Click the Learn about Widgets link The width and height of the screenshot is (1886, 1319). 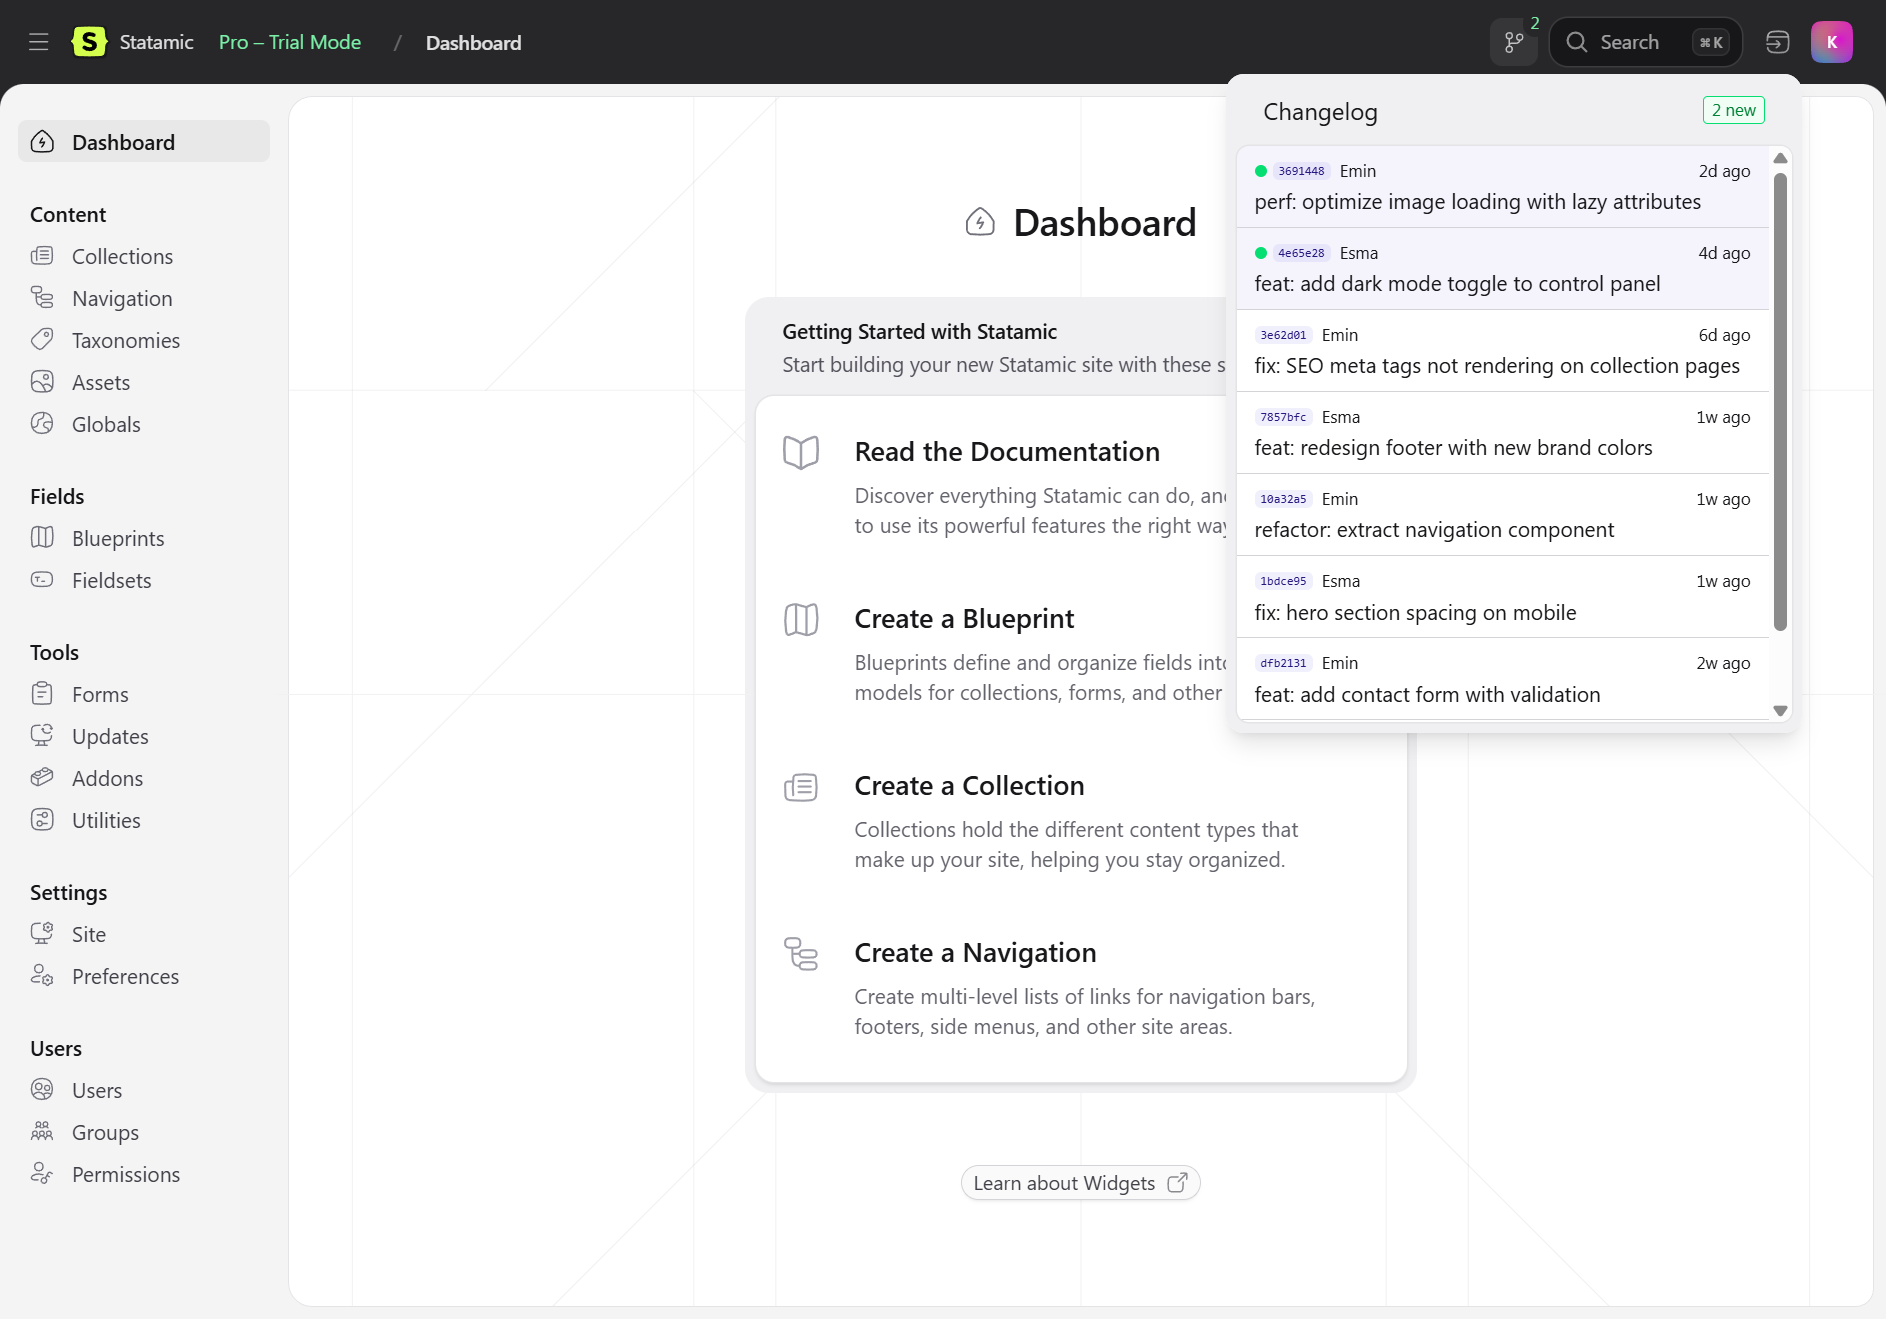(1080, 1183)
